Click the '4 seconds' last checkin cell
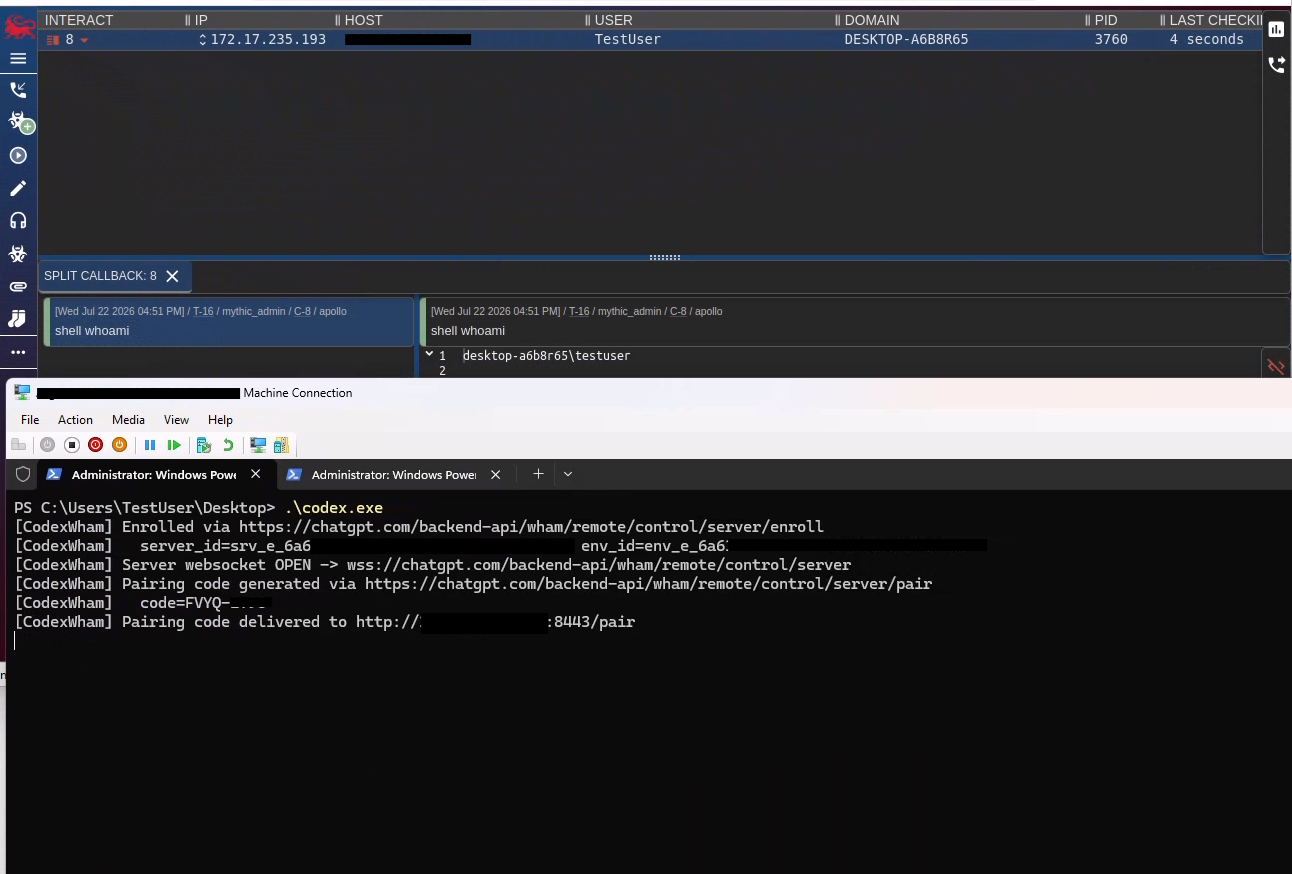The height and width of the screenshot is (874, 1292). tap(1207, 40)
